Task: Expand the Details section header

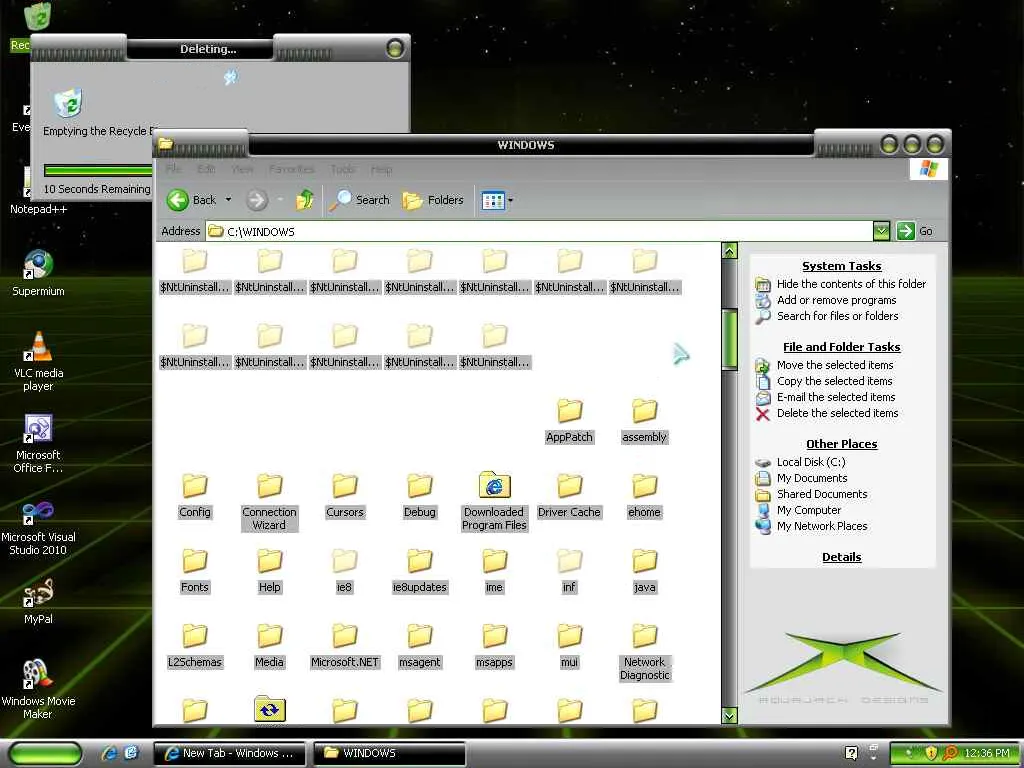Action: click(842, 557)
